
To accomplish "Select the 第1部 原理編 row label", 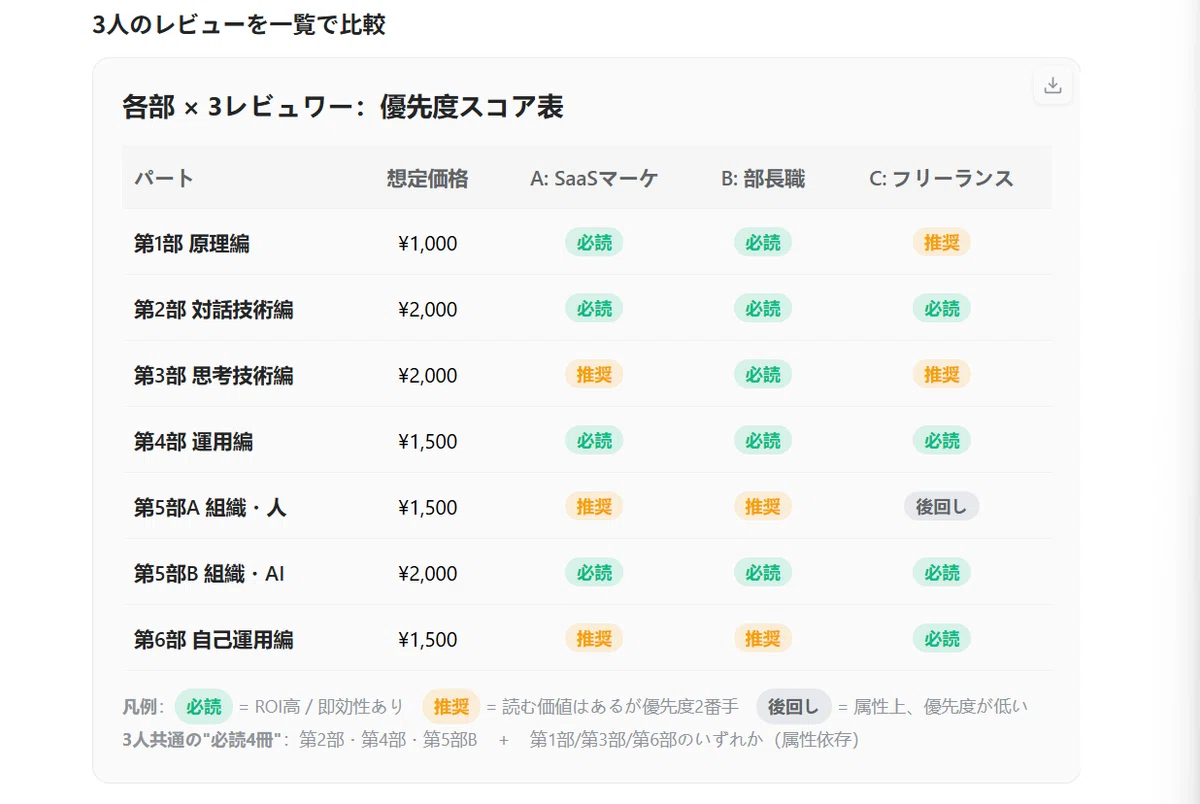I will [192, 243].
